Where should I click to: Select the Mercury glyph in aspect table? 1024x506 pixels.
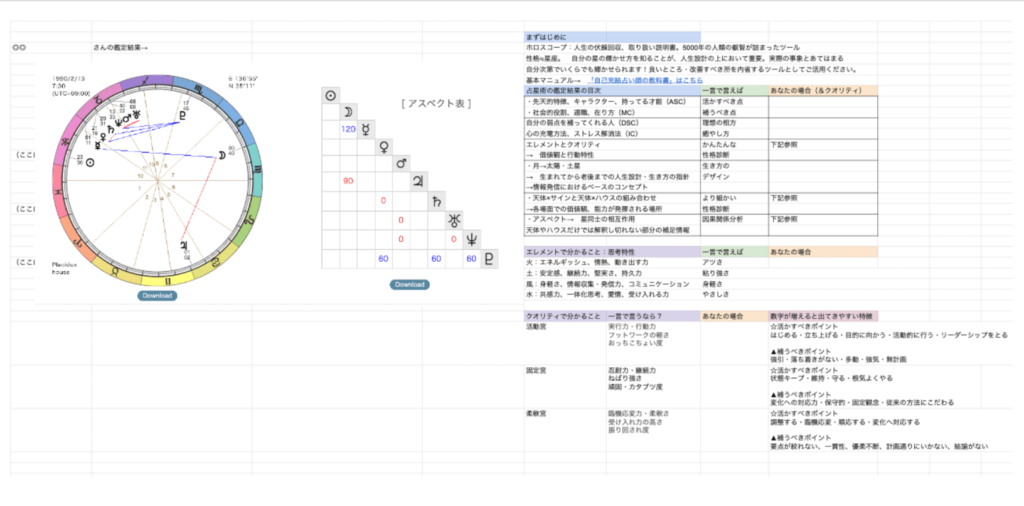[367, 129]
